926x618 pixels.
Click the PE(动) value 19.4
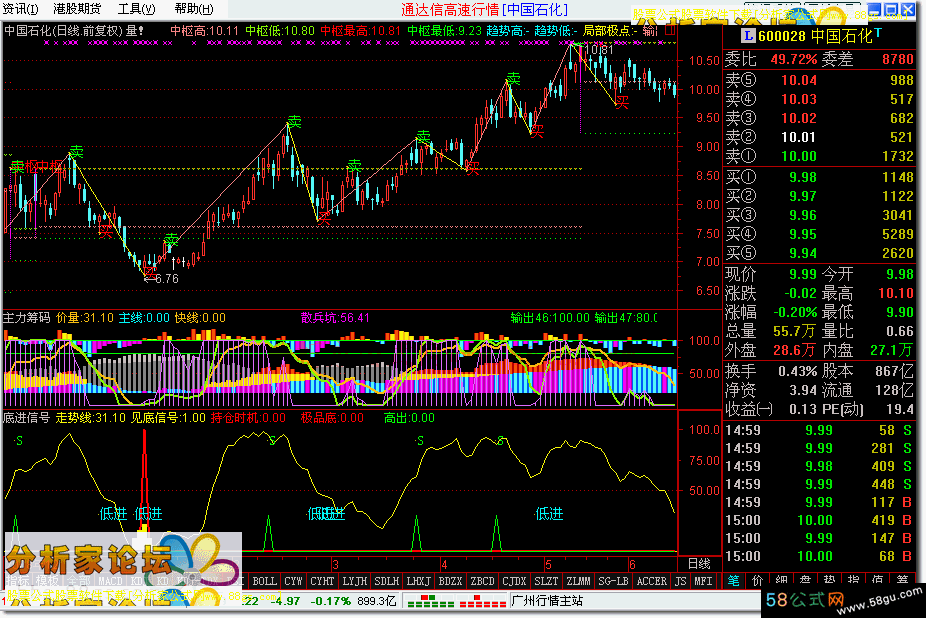pos(900,409)
